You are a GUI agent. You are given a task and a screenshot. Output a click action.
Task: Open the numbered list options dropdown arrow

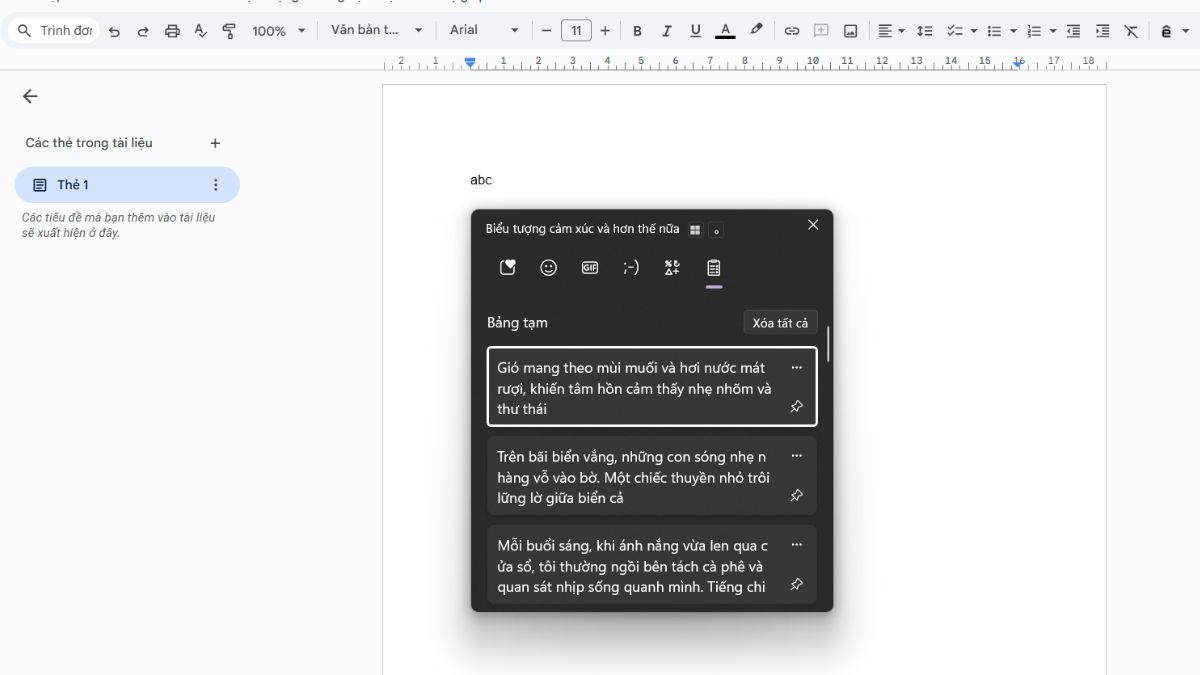tap(1053, 31)
